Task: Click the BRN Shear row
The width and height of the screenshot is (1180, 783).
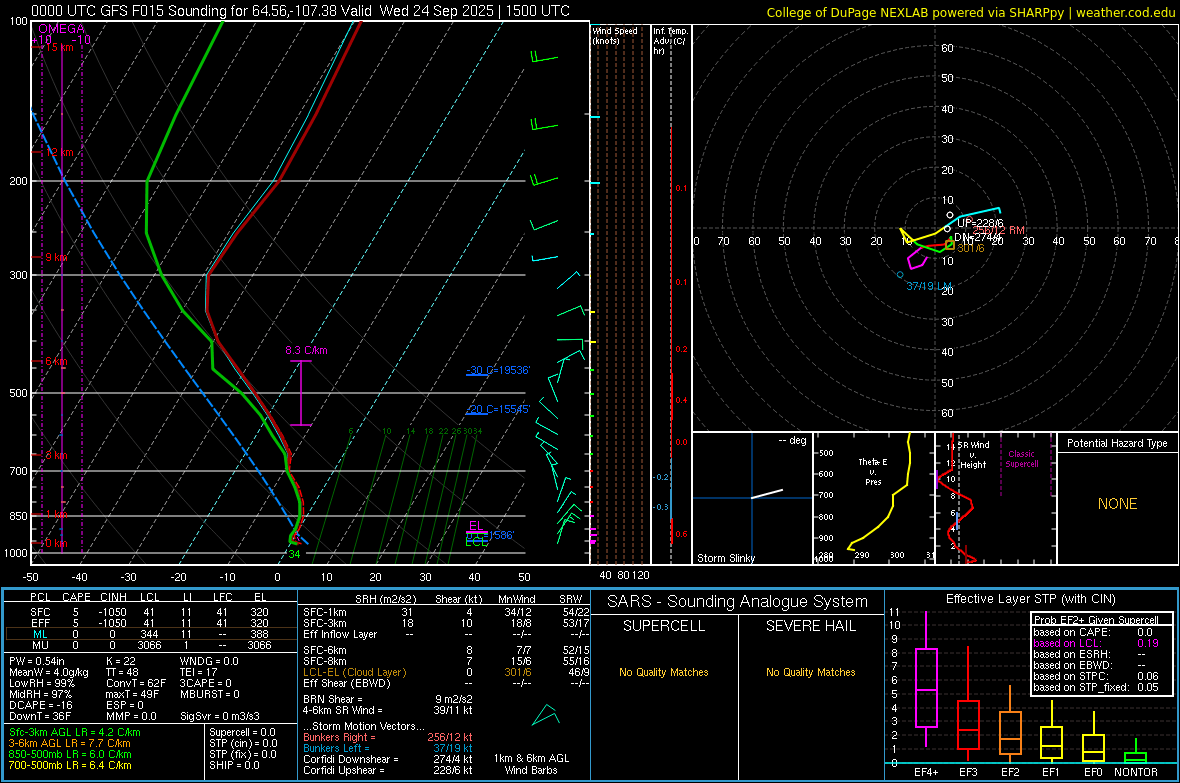Action: [388, 699]
